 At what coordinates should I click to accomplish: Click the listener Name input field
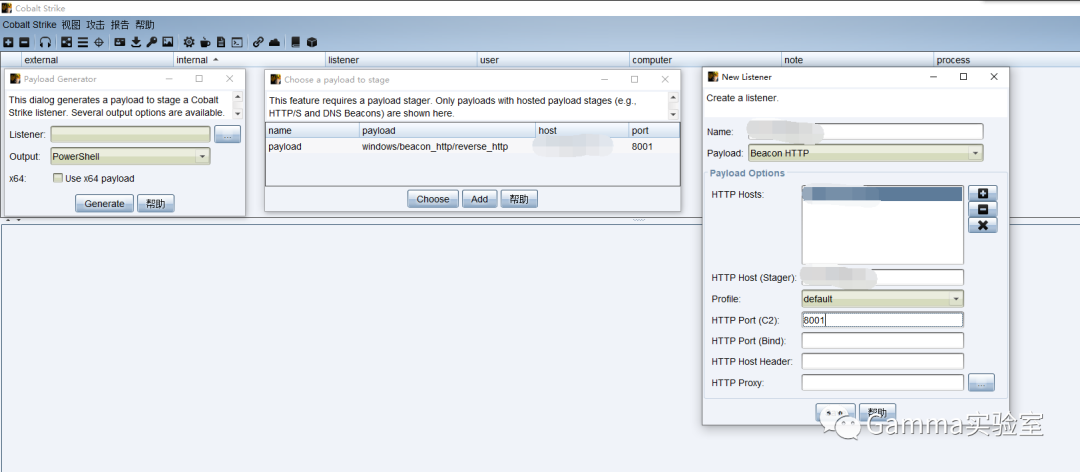click(866, 132)
